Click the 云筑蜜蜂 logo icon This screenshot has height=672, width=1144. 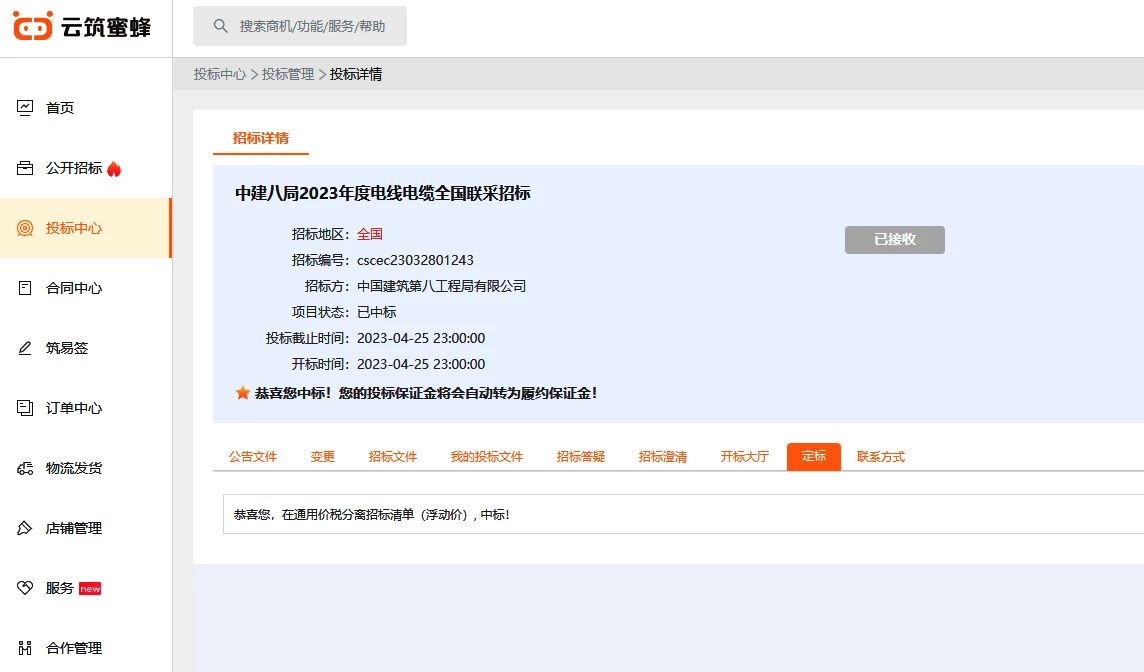33,26
